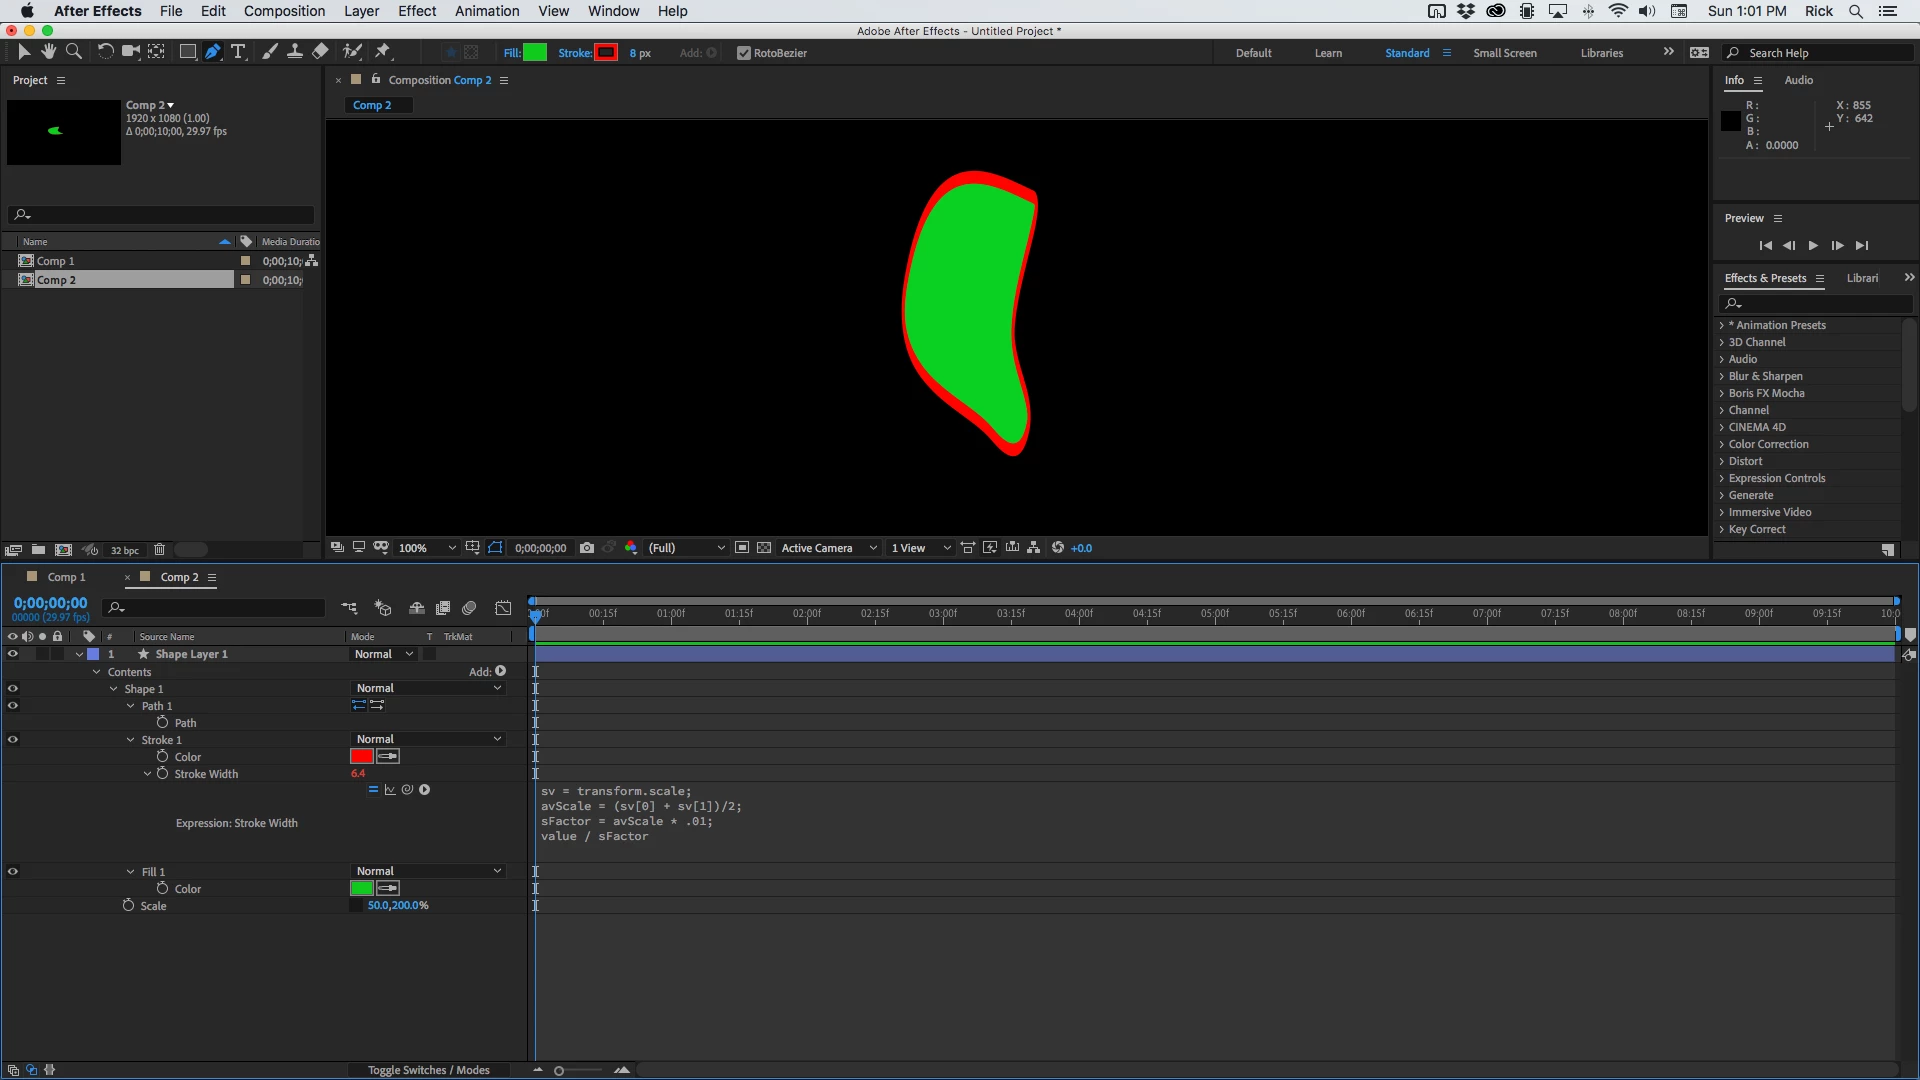The image size is (1920, 1080).
Task: Switch to the Comp 1 timeline tab
Action: pos(66,577)
